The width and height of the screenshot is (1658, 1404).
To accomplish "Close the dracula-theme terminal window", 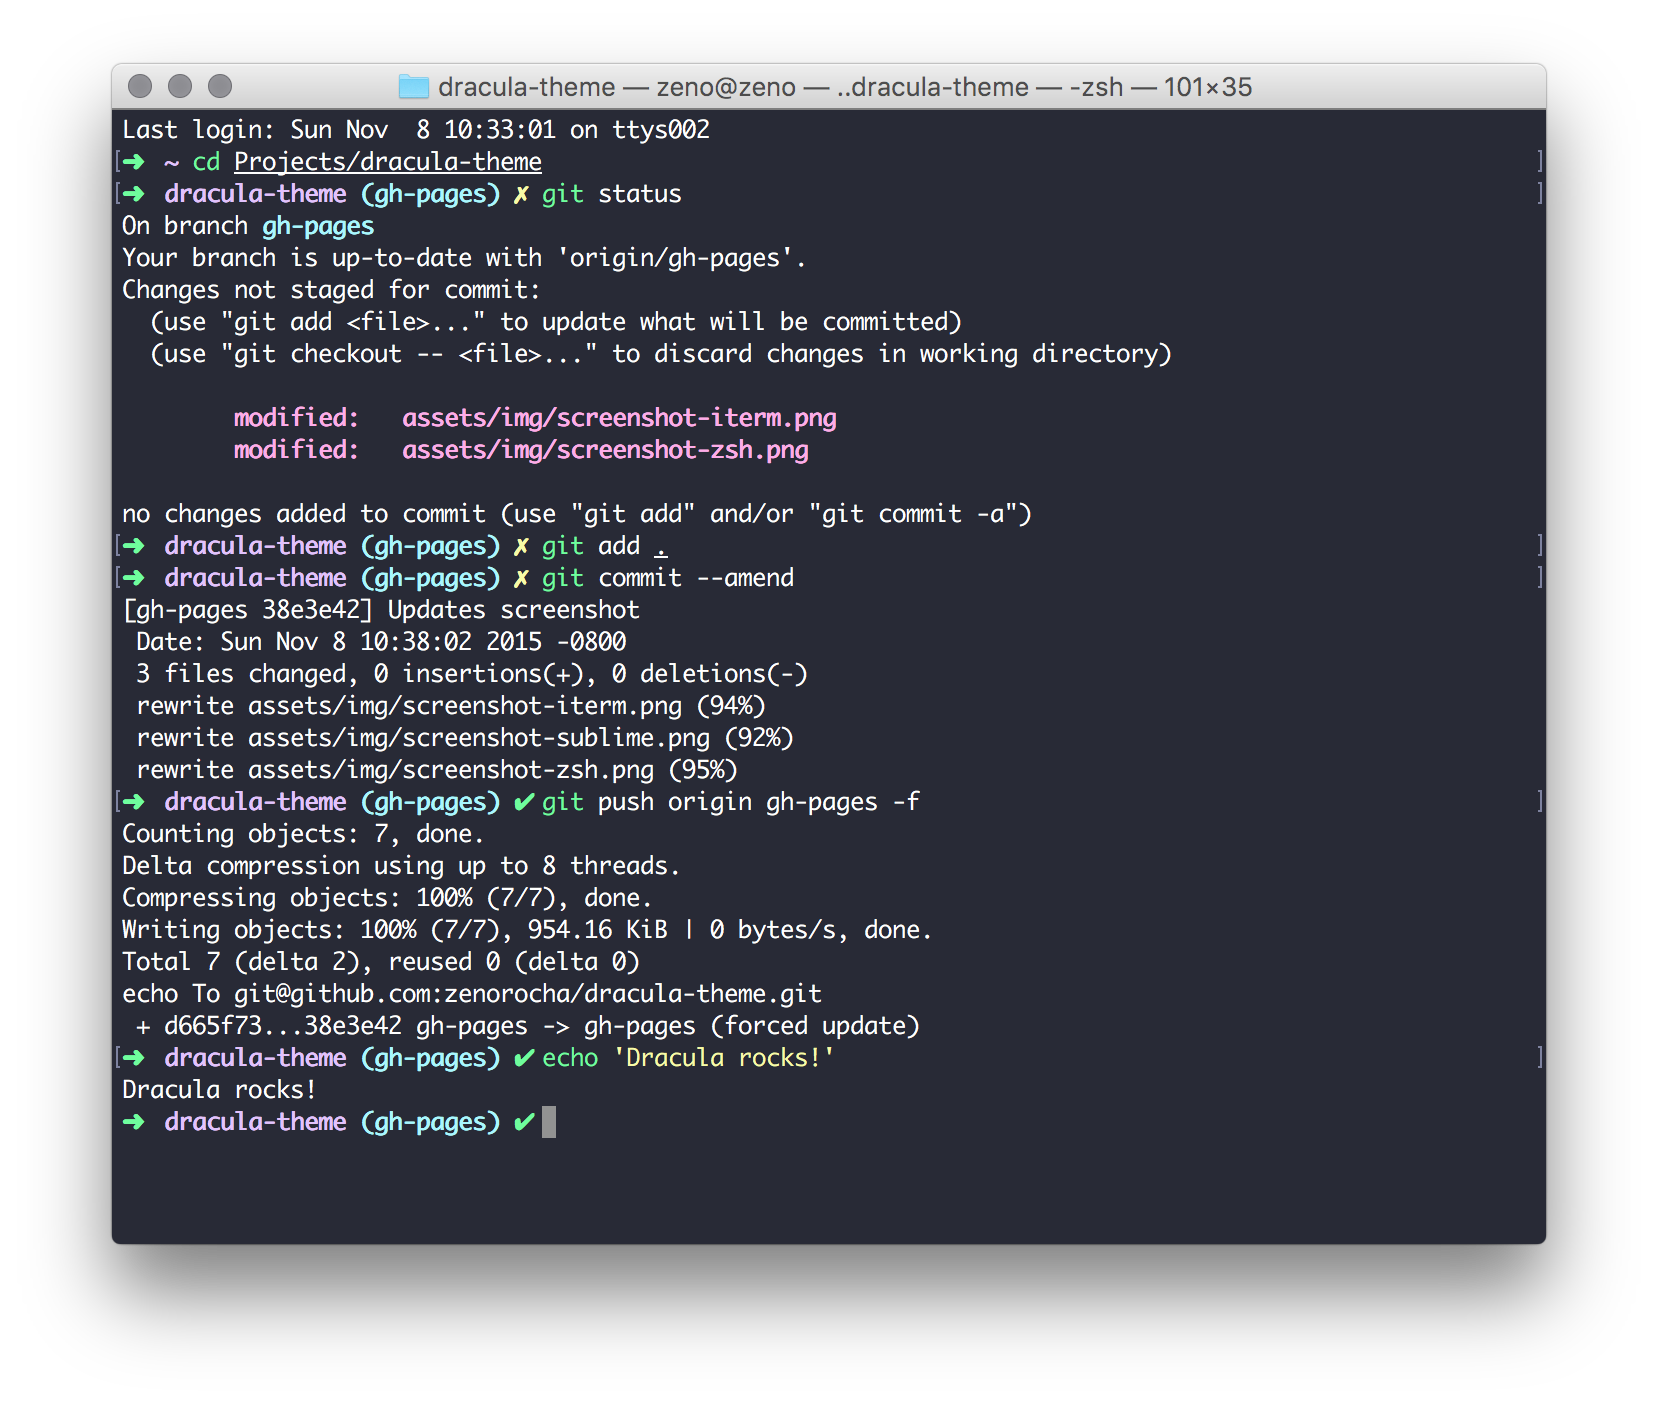I will click(x=140, y=87).
